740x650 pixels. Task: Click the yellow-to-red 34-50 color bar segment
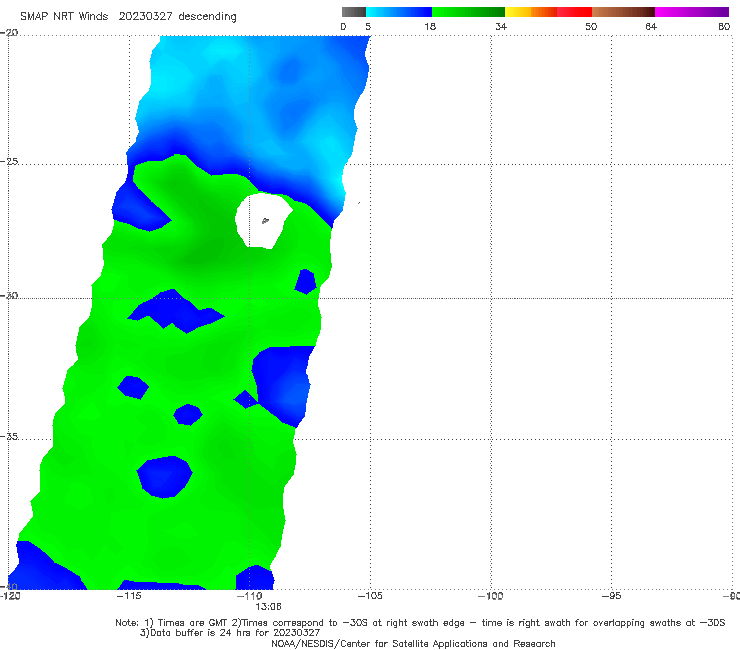click(x=548, y=12)
